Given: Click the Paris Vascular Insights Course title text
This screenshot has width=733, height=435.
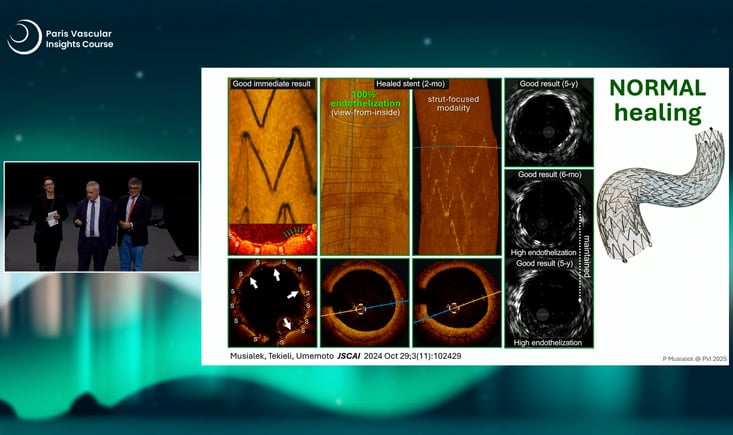Looking at the screenshot, I should pos(79,38).
